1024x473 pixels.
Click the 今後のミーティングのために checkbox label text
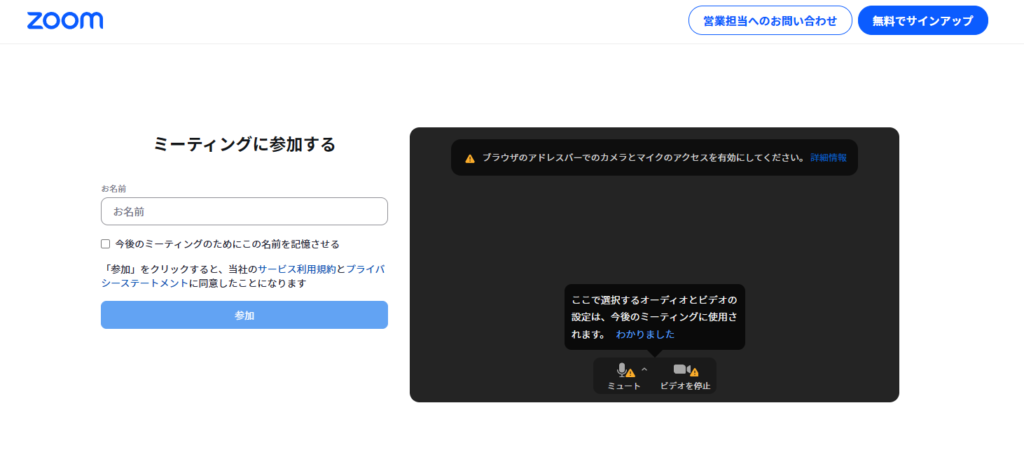[227, 244]
